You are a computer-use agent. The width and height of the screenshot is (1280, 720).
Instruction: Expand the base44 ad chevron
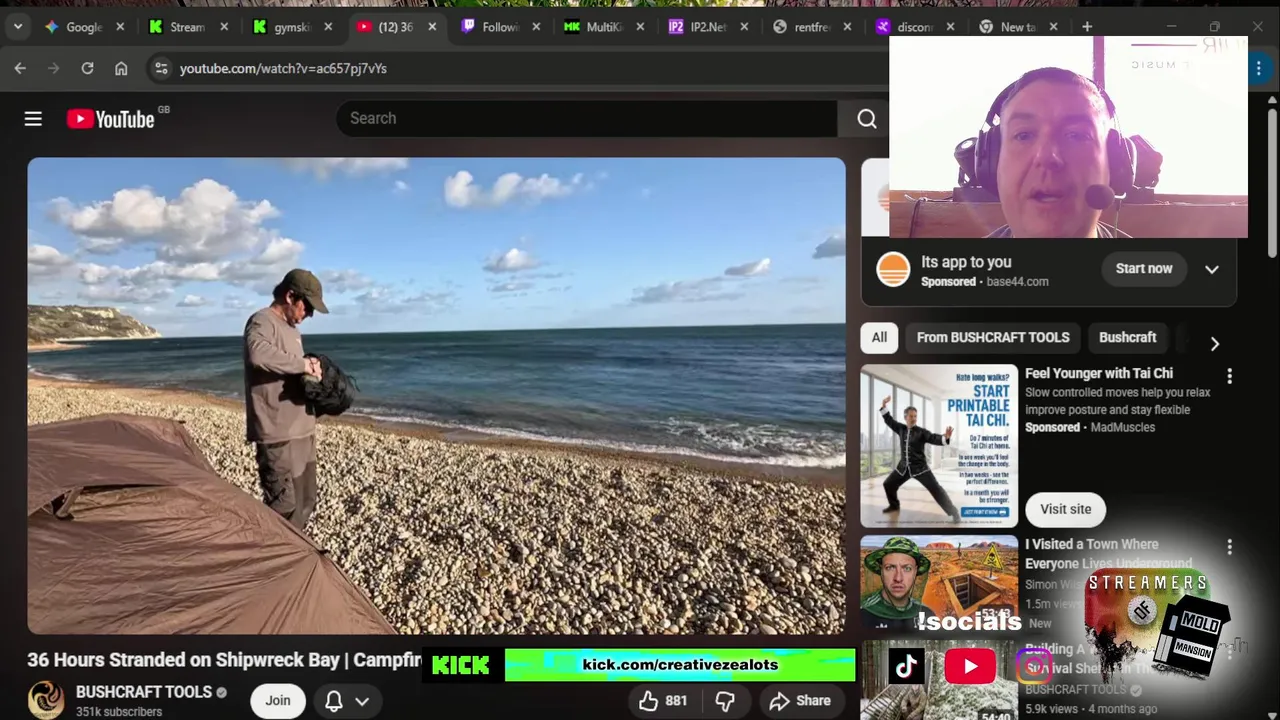(1212, 269)
